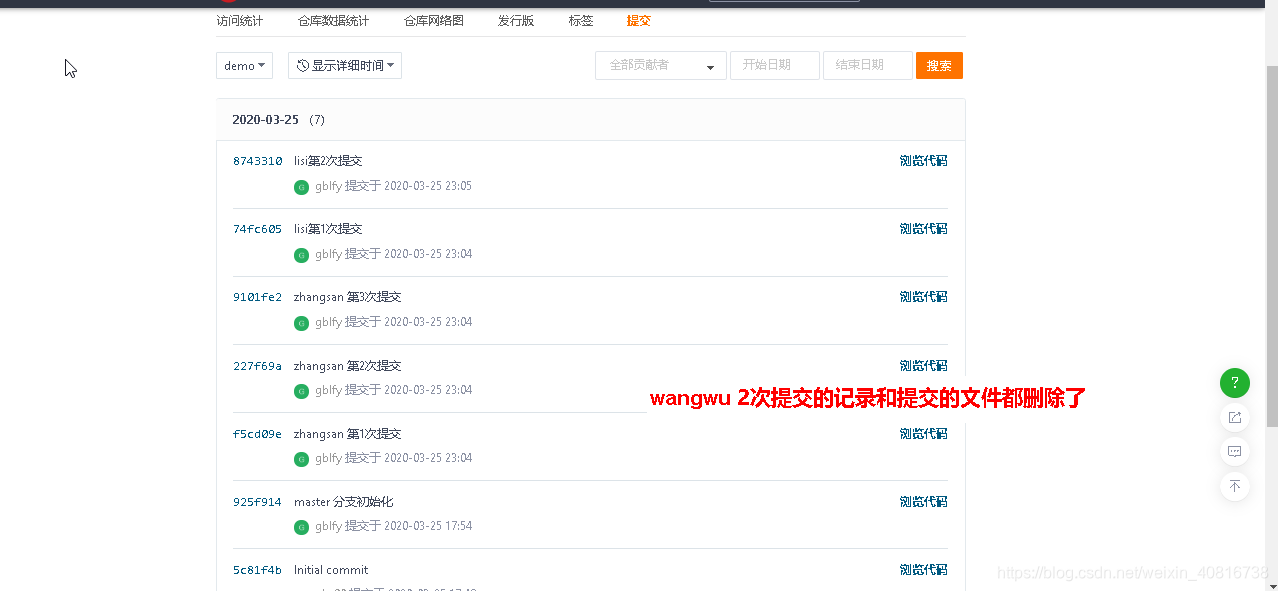Click the 开始日期 date field
The image size is (1278, 591).
coord(775,66)
